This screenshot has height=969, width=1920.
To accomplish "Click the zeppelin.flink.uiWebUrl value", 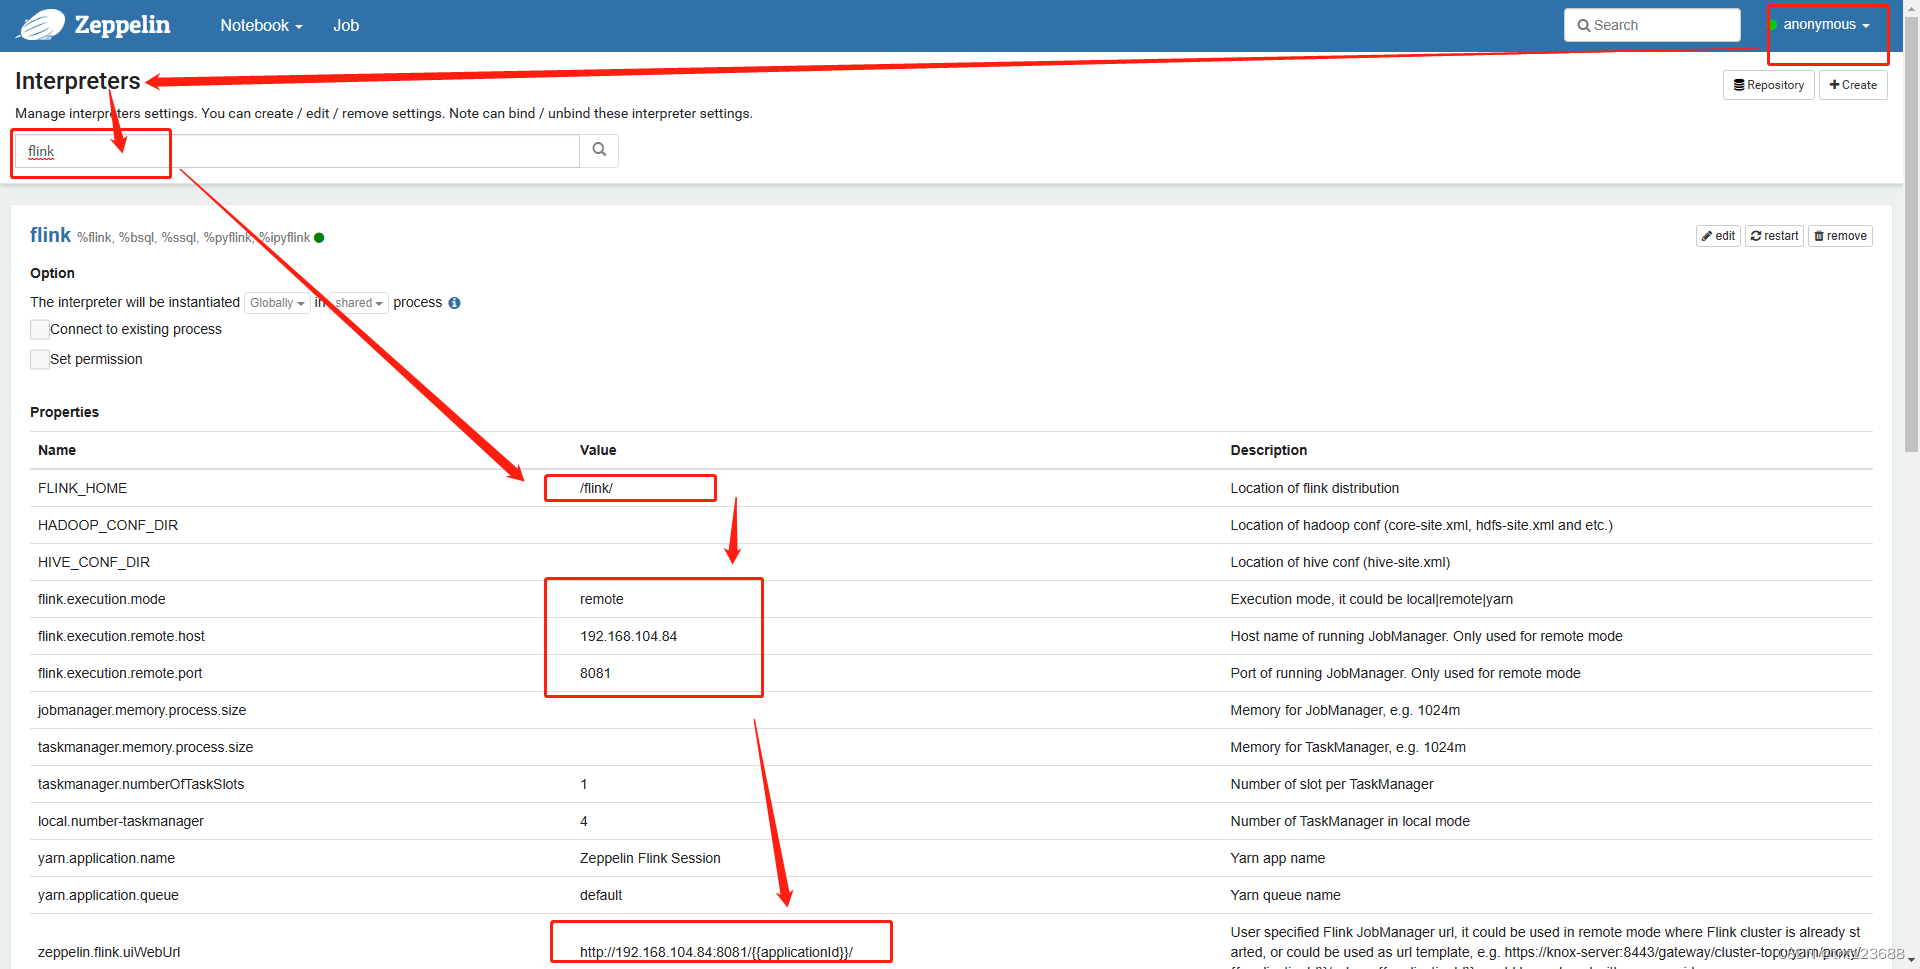I will tap(716, 952).
